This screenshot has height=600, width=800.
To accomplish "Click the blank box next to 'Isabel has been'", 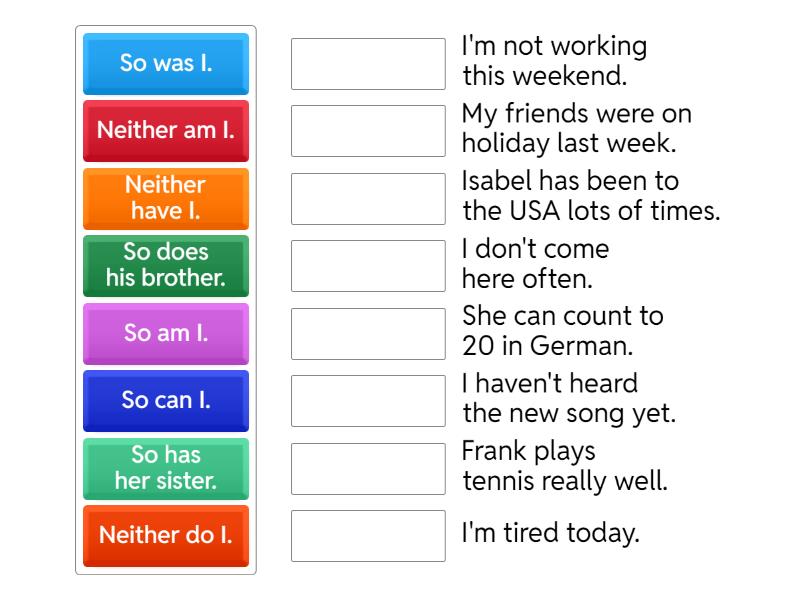I will pos(368,199).
